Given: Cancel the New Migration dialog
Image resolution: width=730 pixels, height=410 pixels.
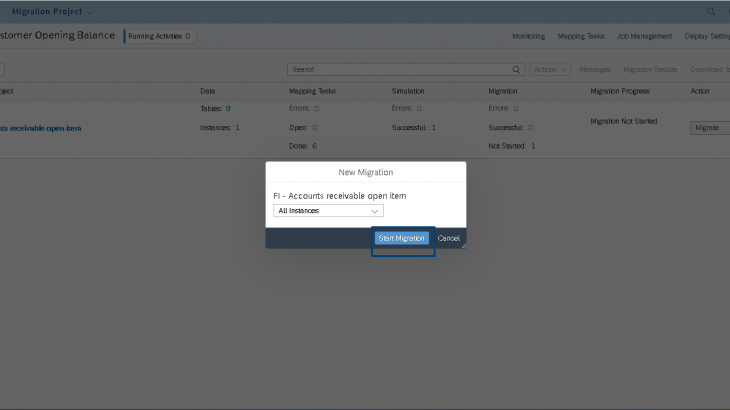Looking at the screenshot, I should pos(448,239).
